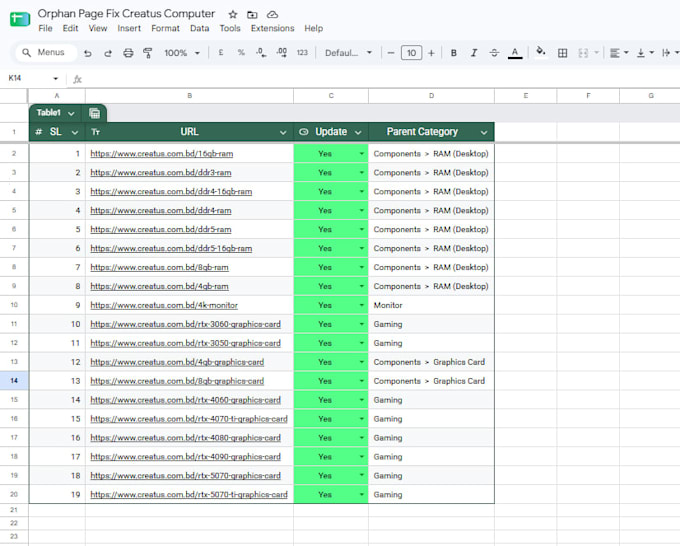The width and height of the screenshot is (680, 546).
Task: Toggle bold formatting
Action: click(454, 53)
